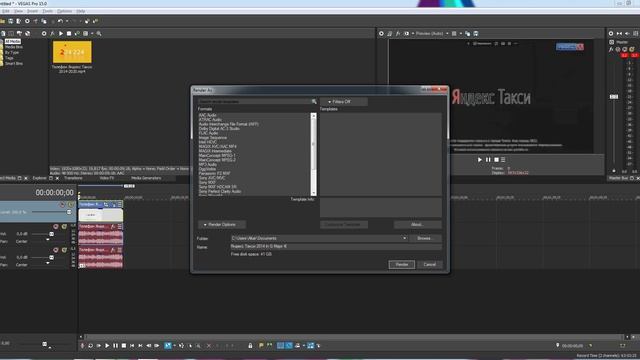
Task: Open the Tools menu
Action: pyautogui.click(x=48, y=11)
